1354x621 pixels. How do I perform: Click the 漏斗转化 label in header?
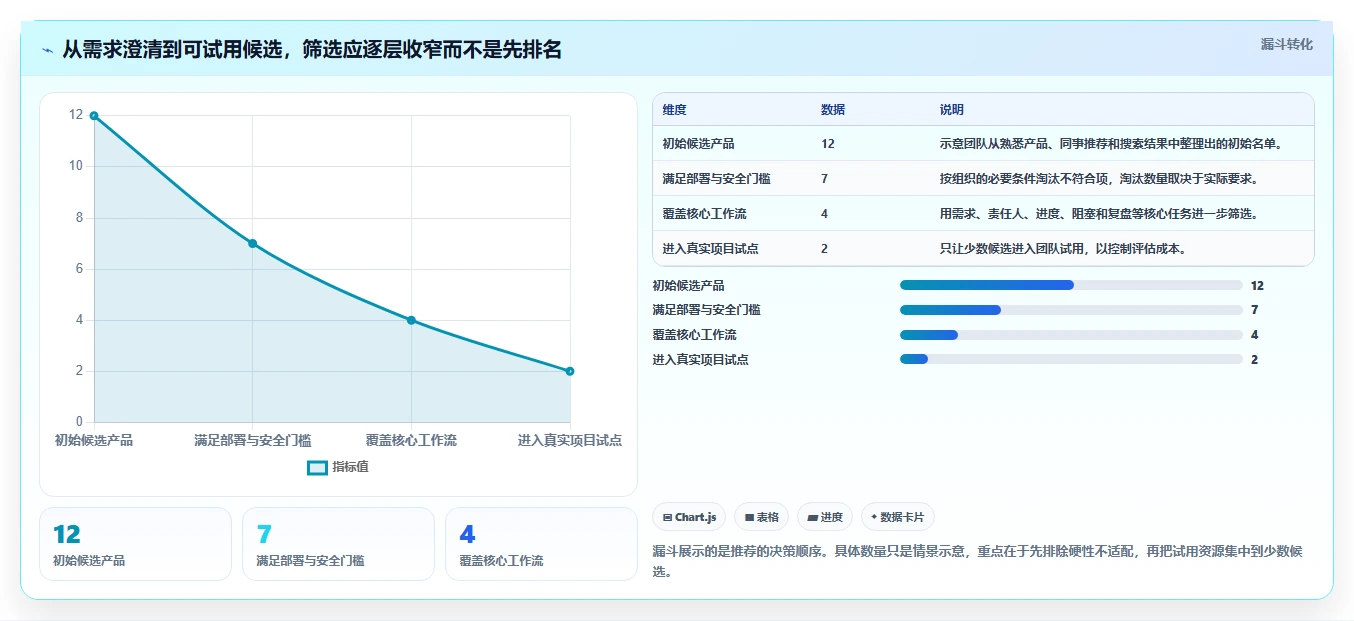[1286, 44]
